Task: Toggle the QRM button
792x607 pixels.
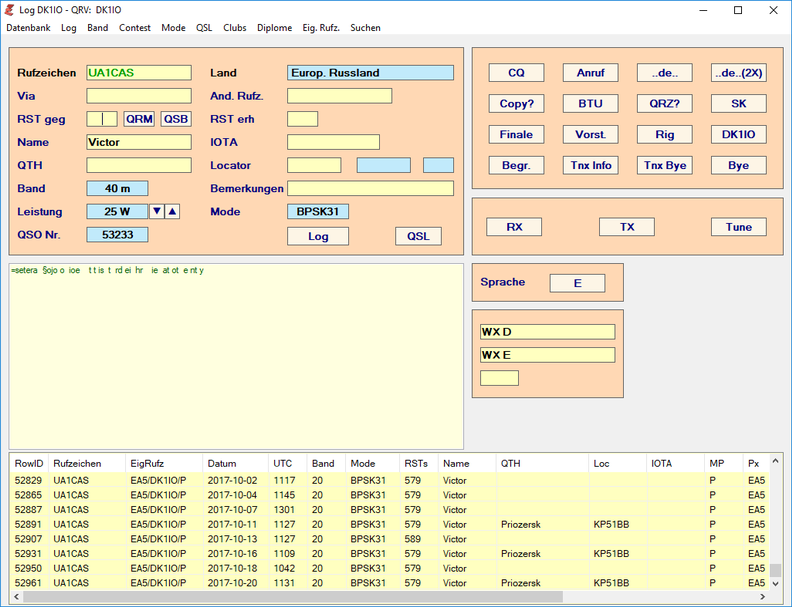Action: 139,119
